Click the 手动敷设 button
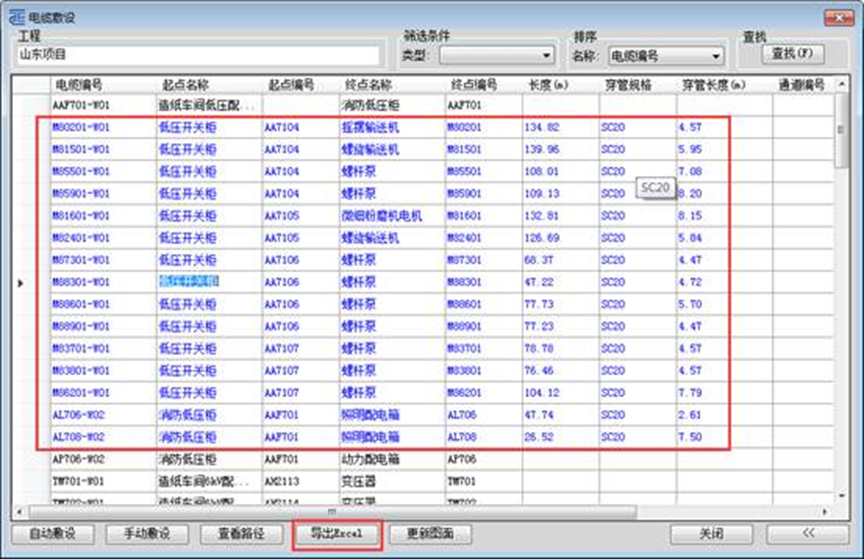 click(147, 534)
